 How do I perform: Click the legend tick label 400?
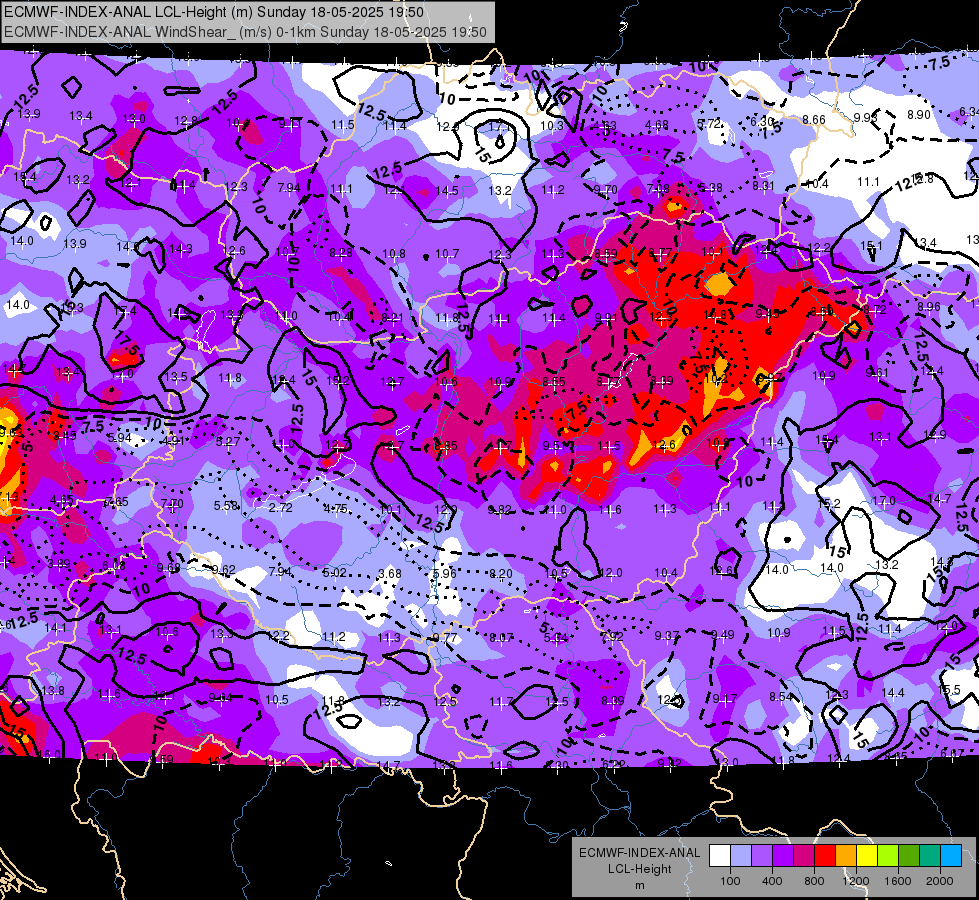772,881
